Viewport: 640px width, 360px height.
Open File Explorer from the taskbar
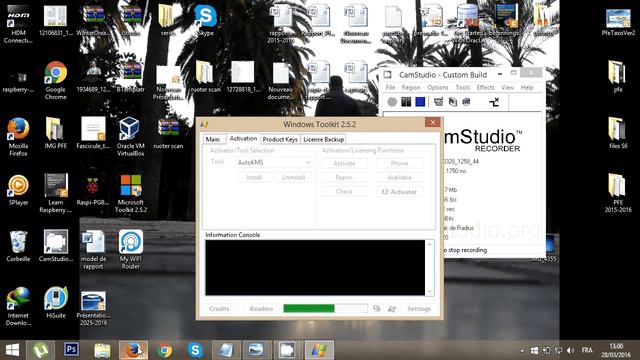tap(102, 350)
